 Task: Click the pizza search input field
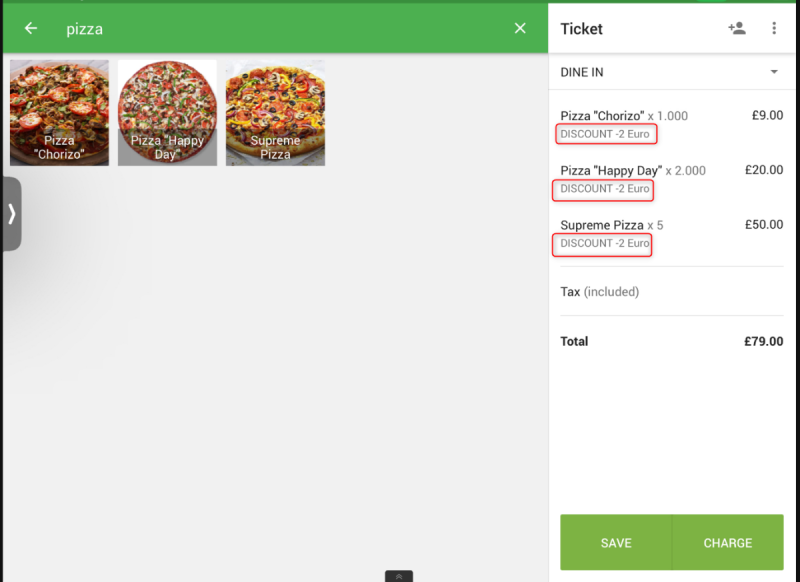[280, 29]
